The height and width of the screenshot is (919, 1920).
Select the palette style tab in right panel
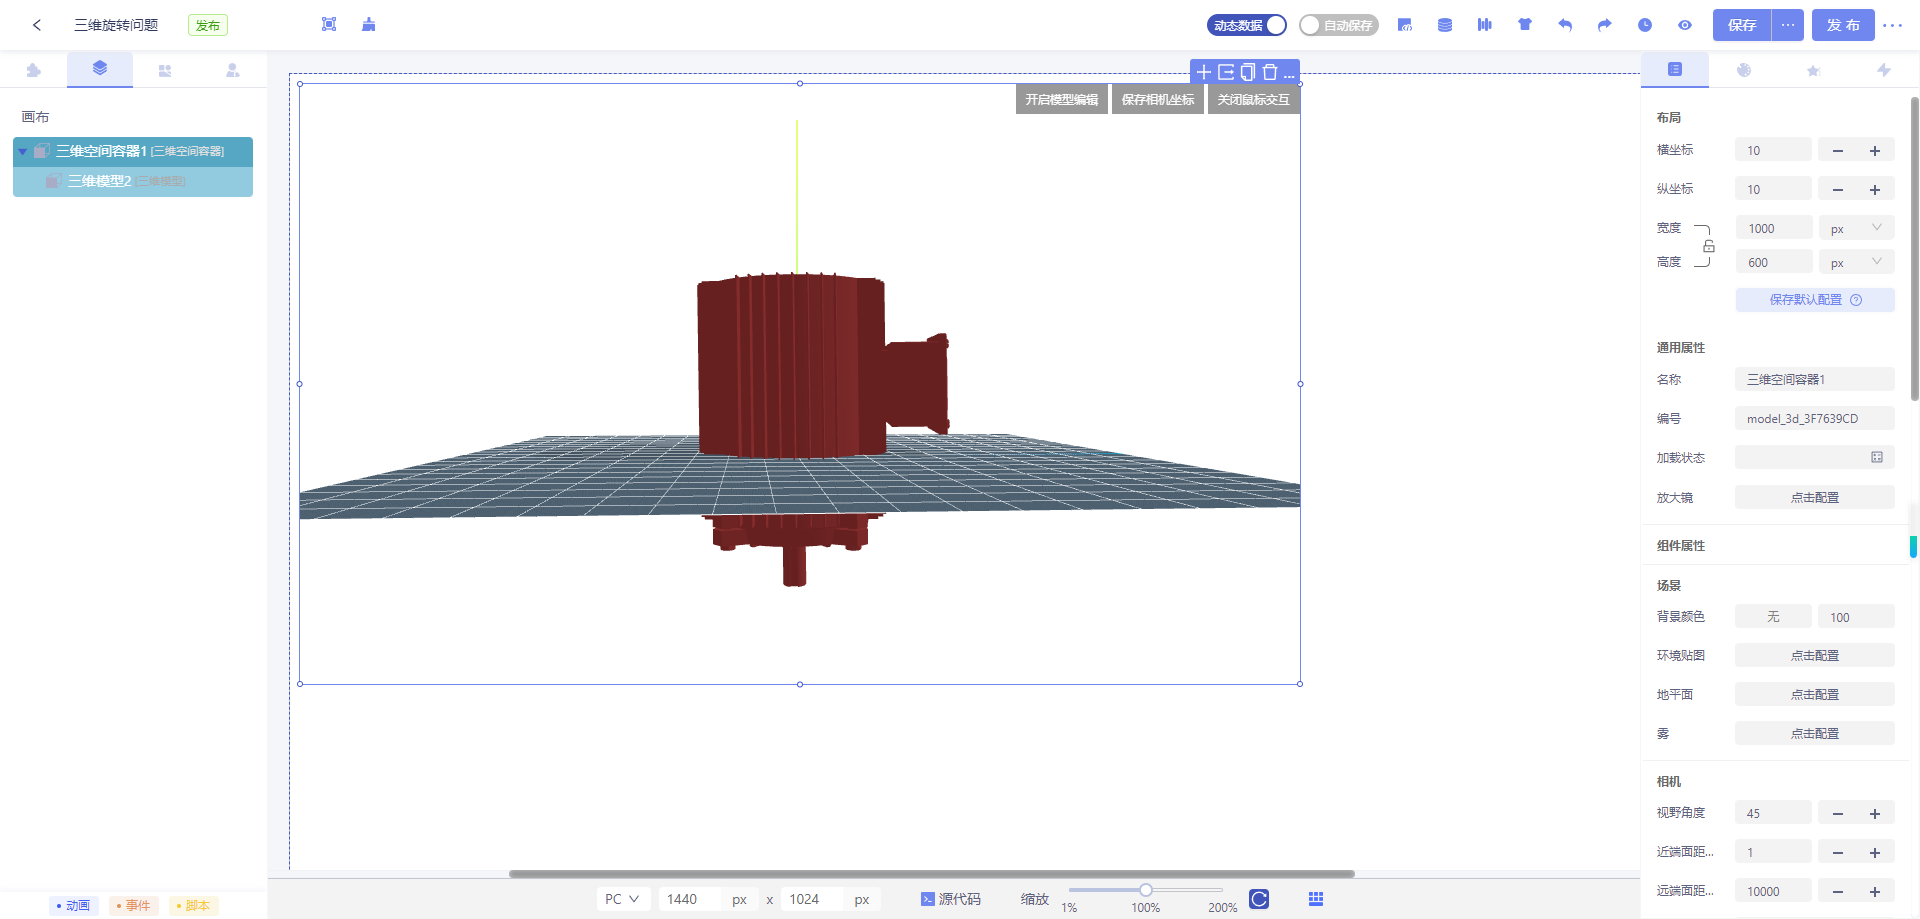(1744, 70)
